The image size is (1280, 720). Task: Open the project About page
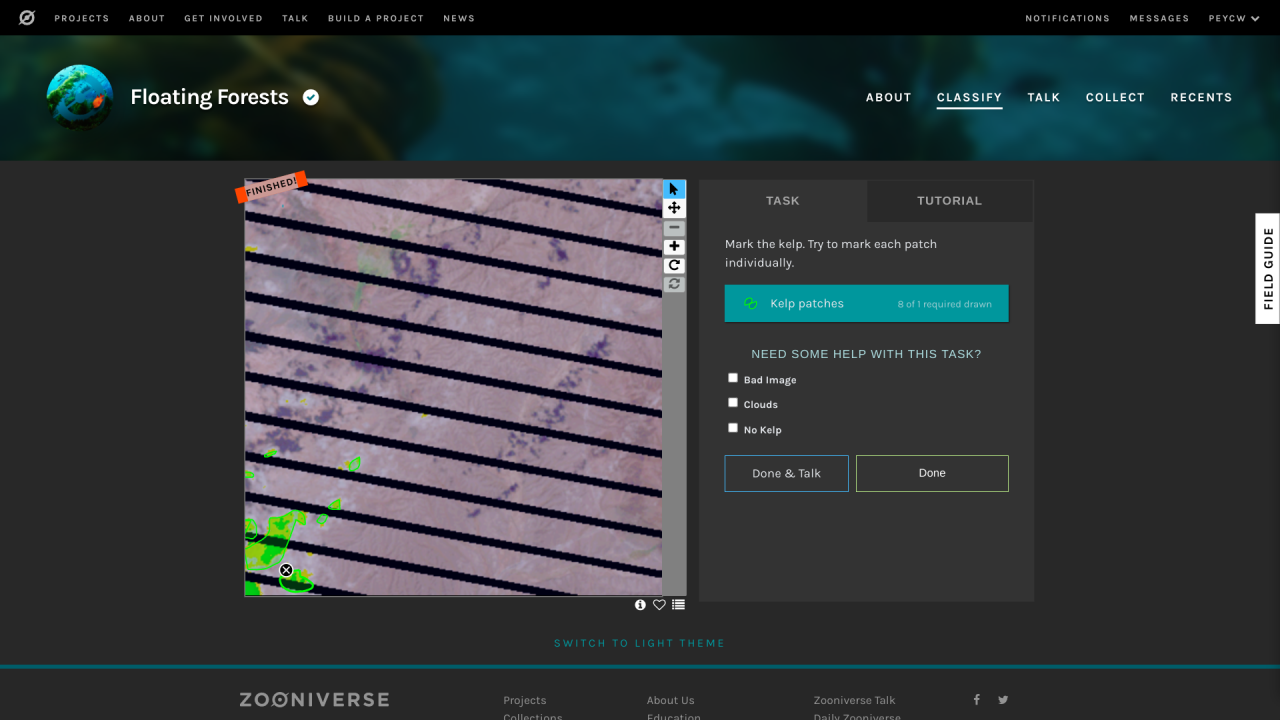pos(888,97)
